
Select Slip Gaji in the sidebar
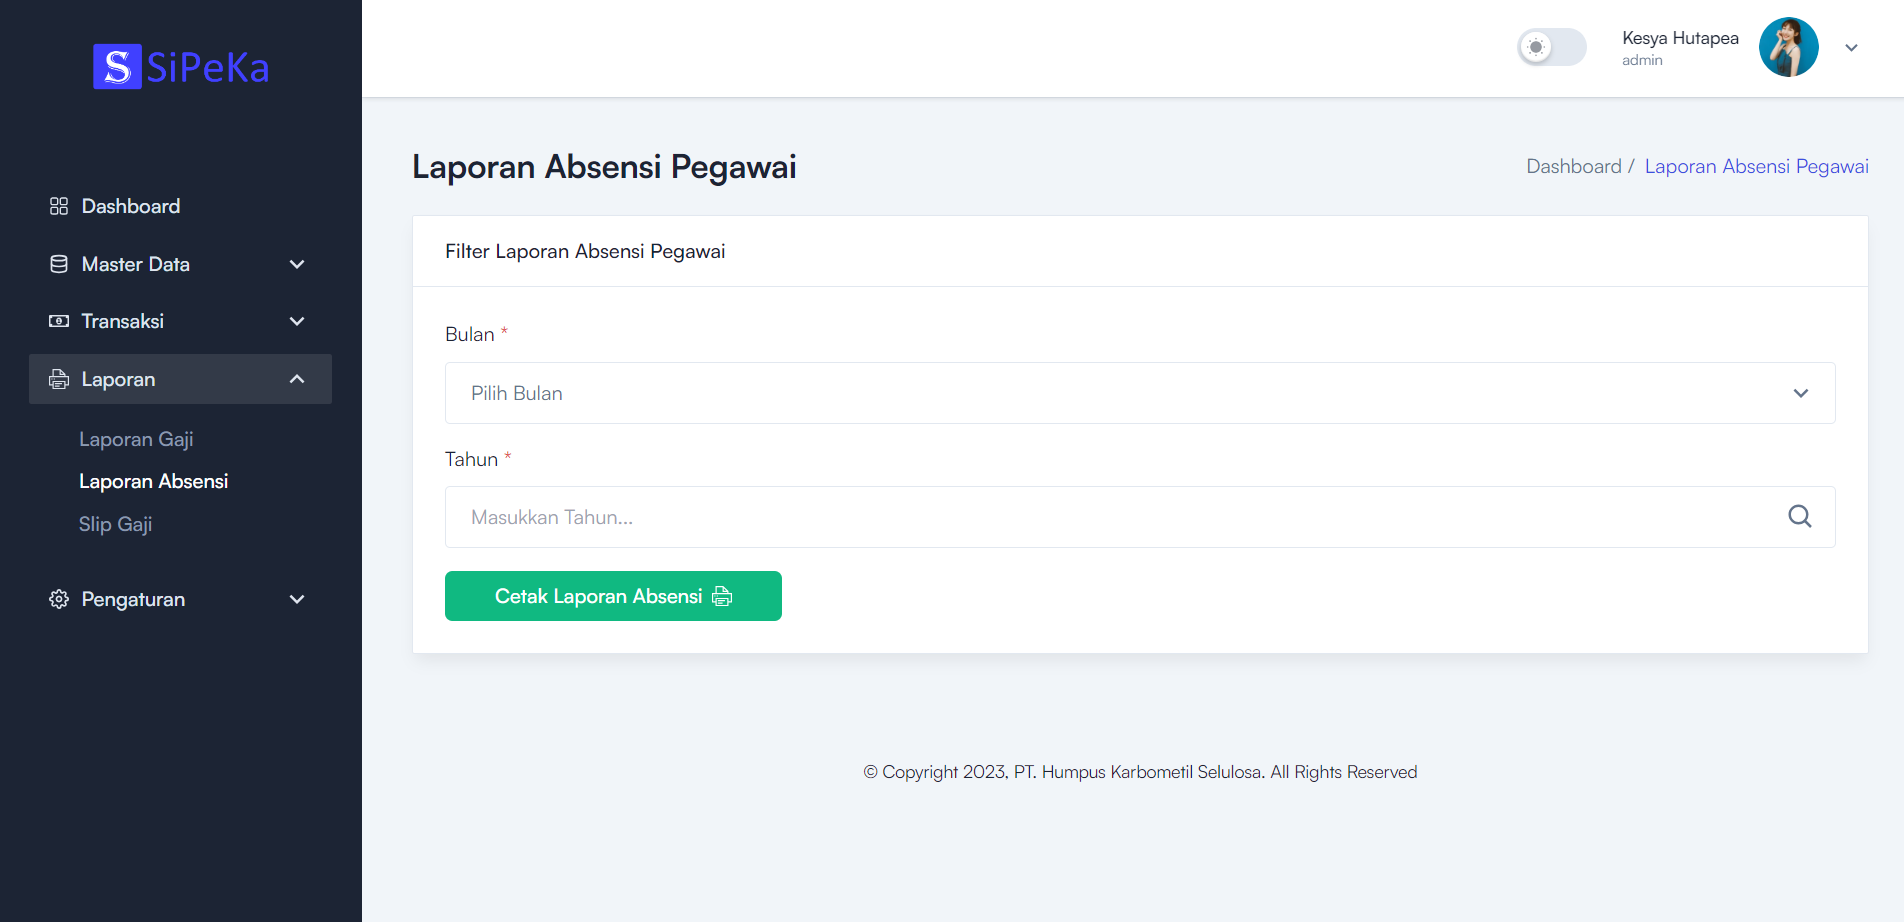click(x=116, y=523)
